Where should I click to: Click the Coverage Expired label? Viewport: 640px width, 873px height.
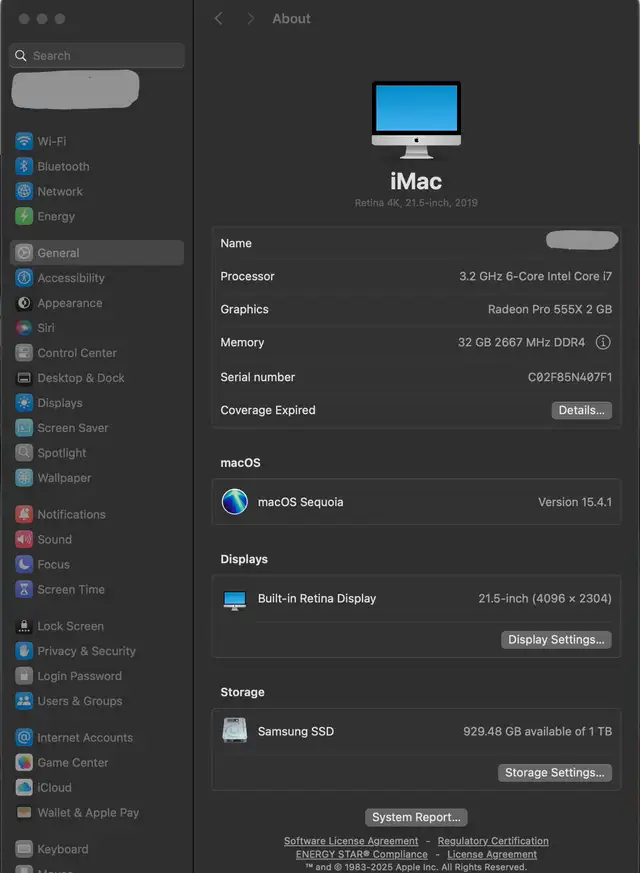[x=268, y=410]
